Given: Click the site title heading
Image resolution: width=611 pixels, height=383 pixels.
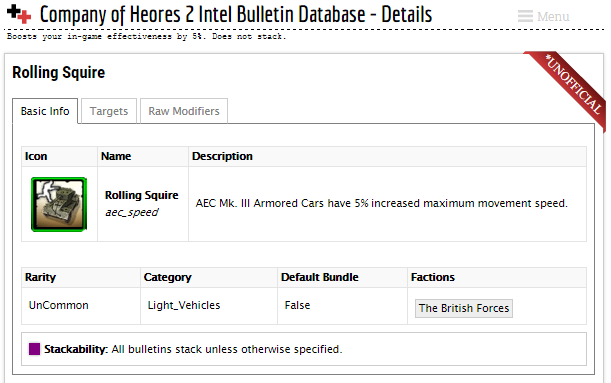Looking at the screenshot, I should coord(236,15).
